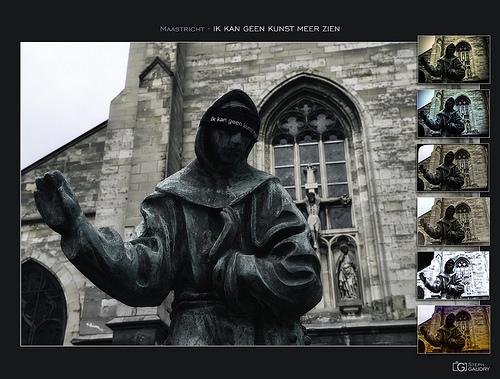Pick the warm beige-toned thumbnail
The height and width of the screenshot is (379, 500).
(454, 221)
